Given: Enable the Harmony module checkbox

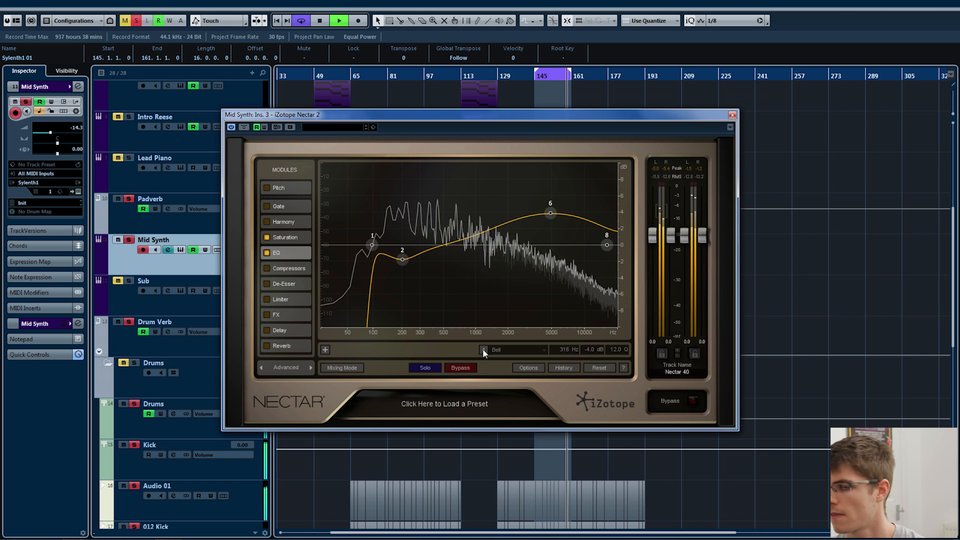Looking at the screenshot, I should [266, 222].
